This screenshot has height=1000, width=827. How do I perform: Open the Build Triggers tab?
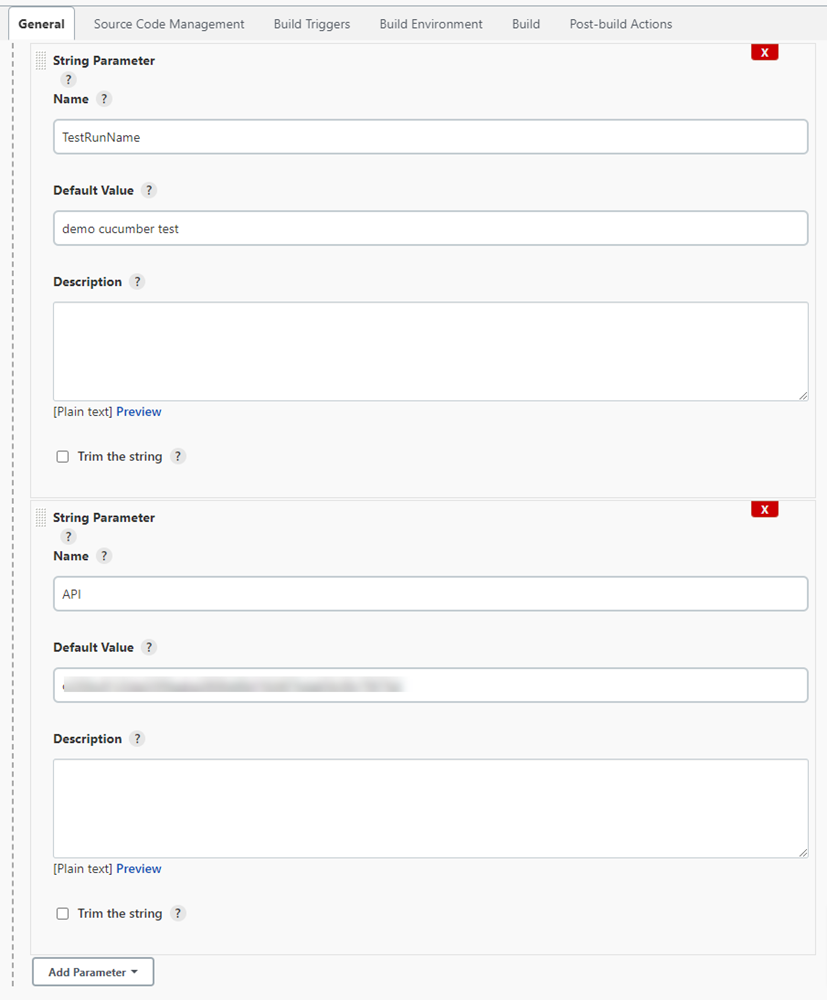[x=312, y=24]
